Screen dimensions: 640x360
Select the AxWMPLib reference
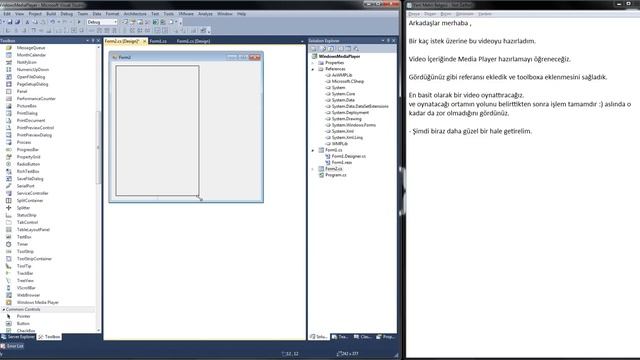tap(342, 75)
